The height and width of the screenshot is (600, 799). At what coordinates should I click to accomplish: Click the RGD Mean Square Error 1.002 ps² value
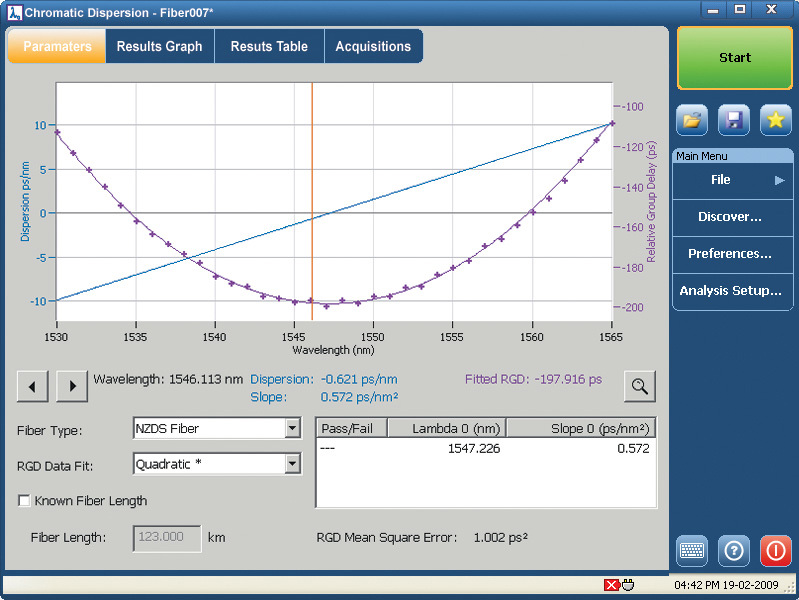click(x=500, y=537)
